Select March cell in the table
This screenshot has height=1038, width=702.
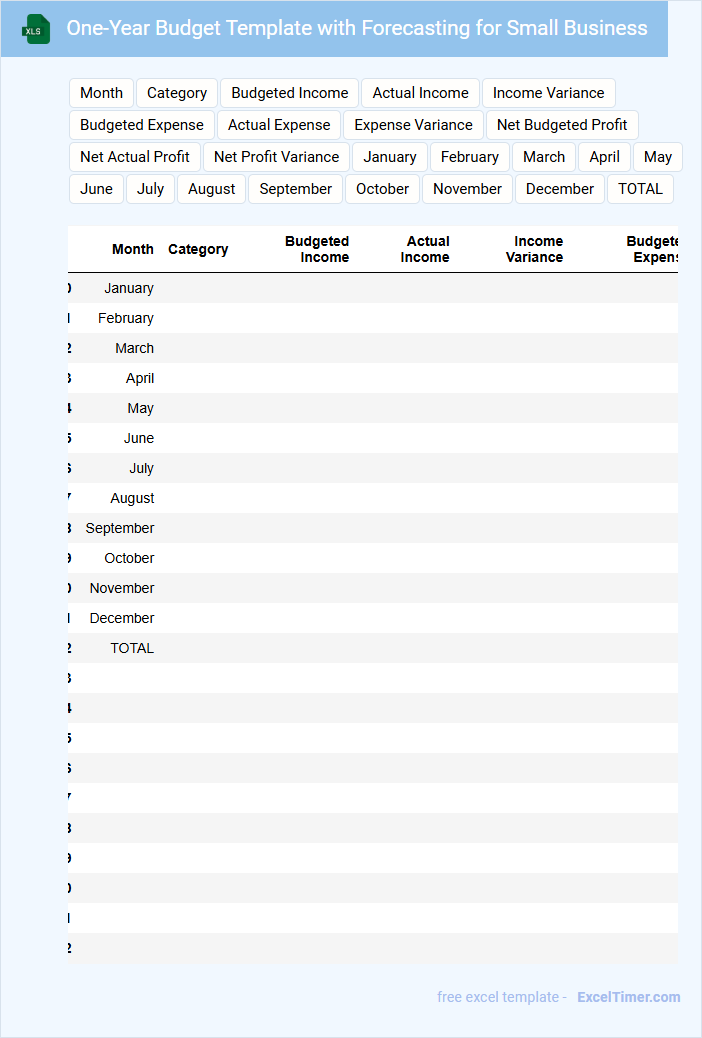click(134, 348)
